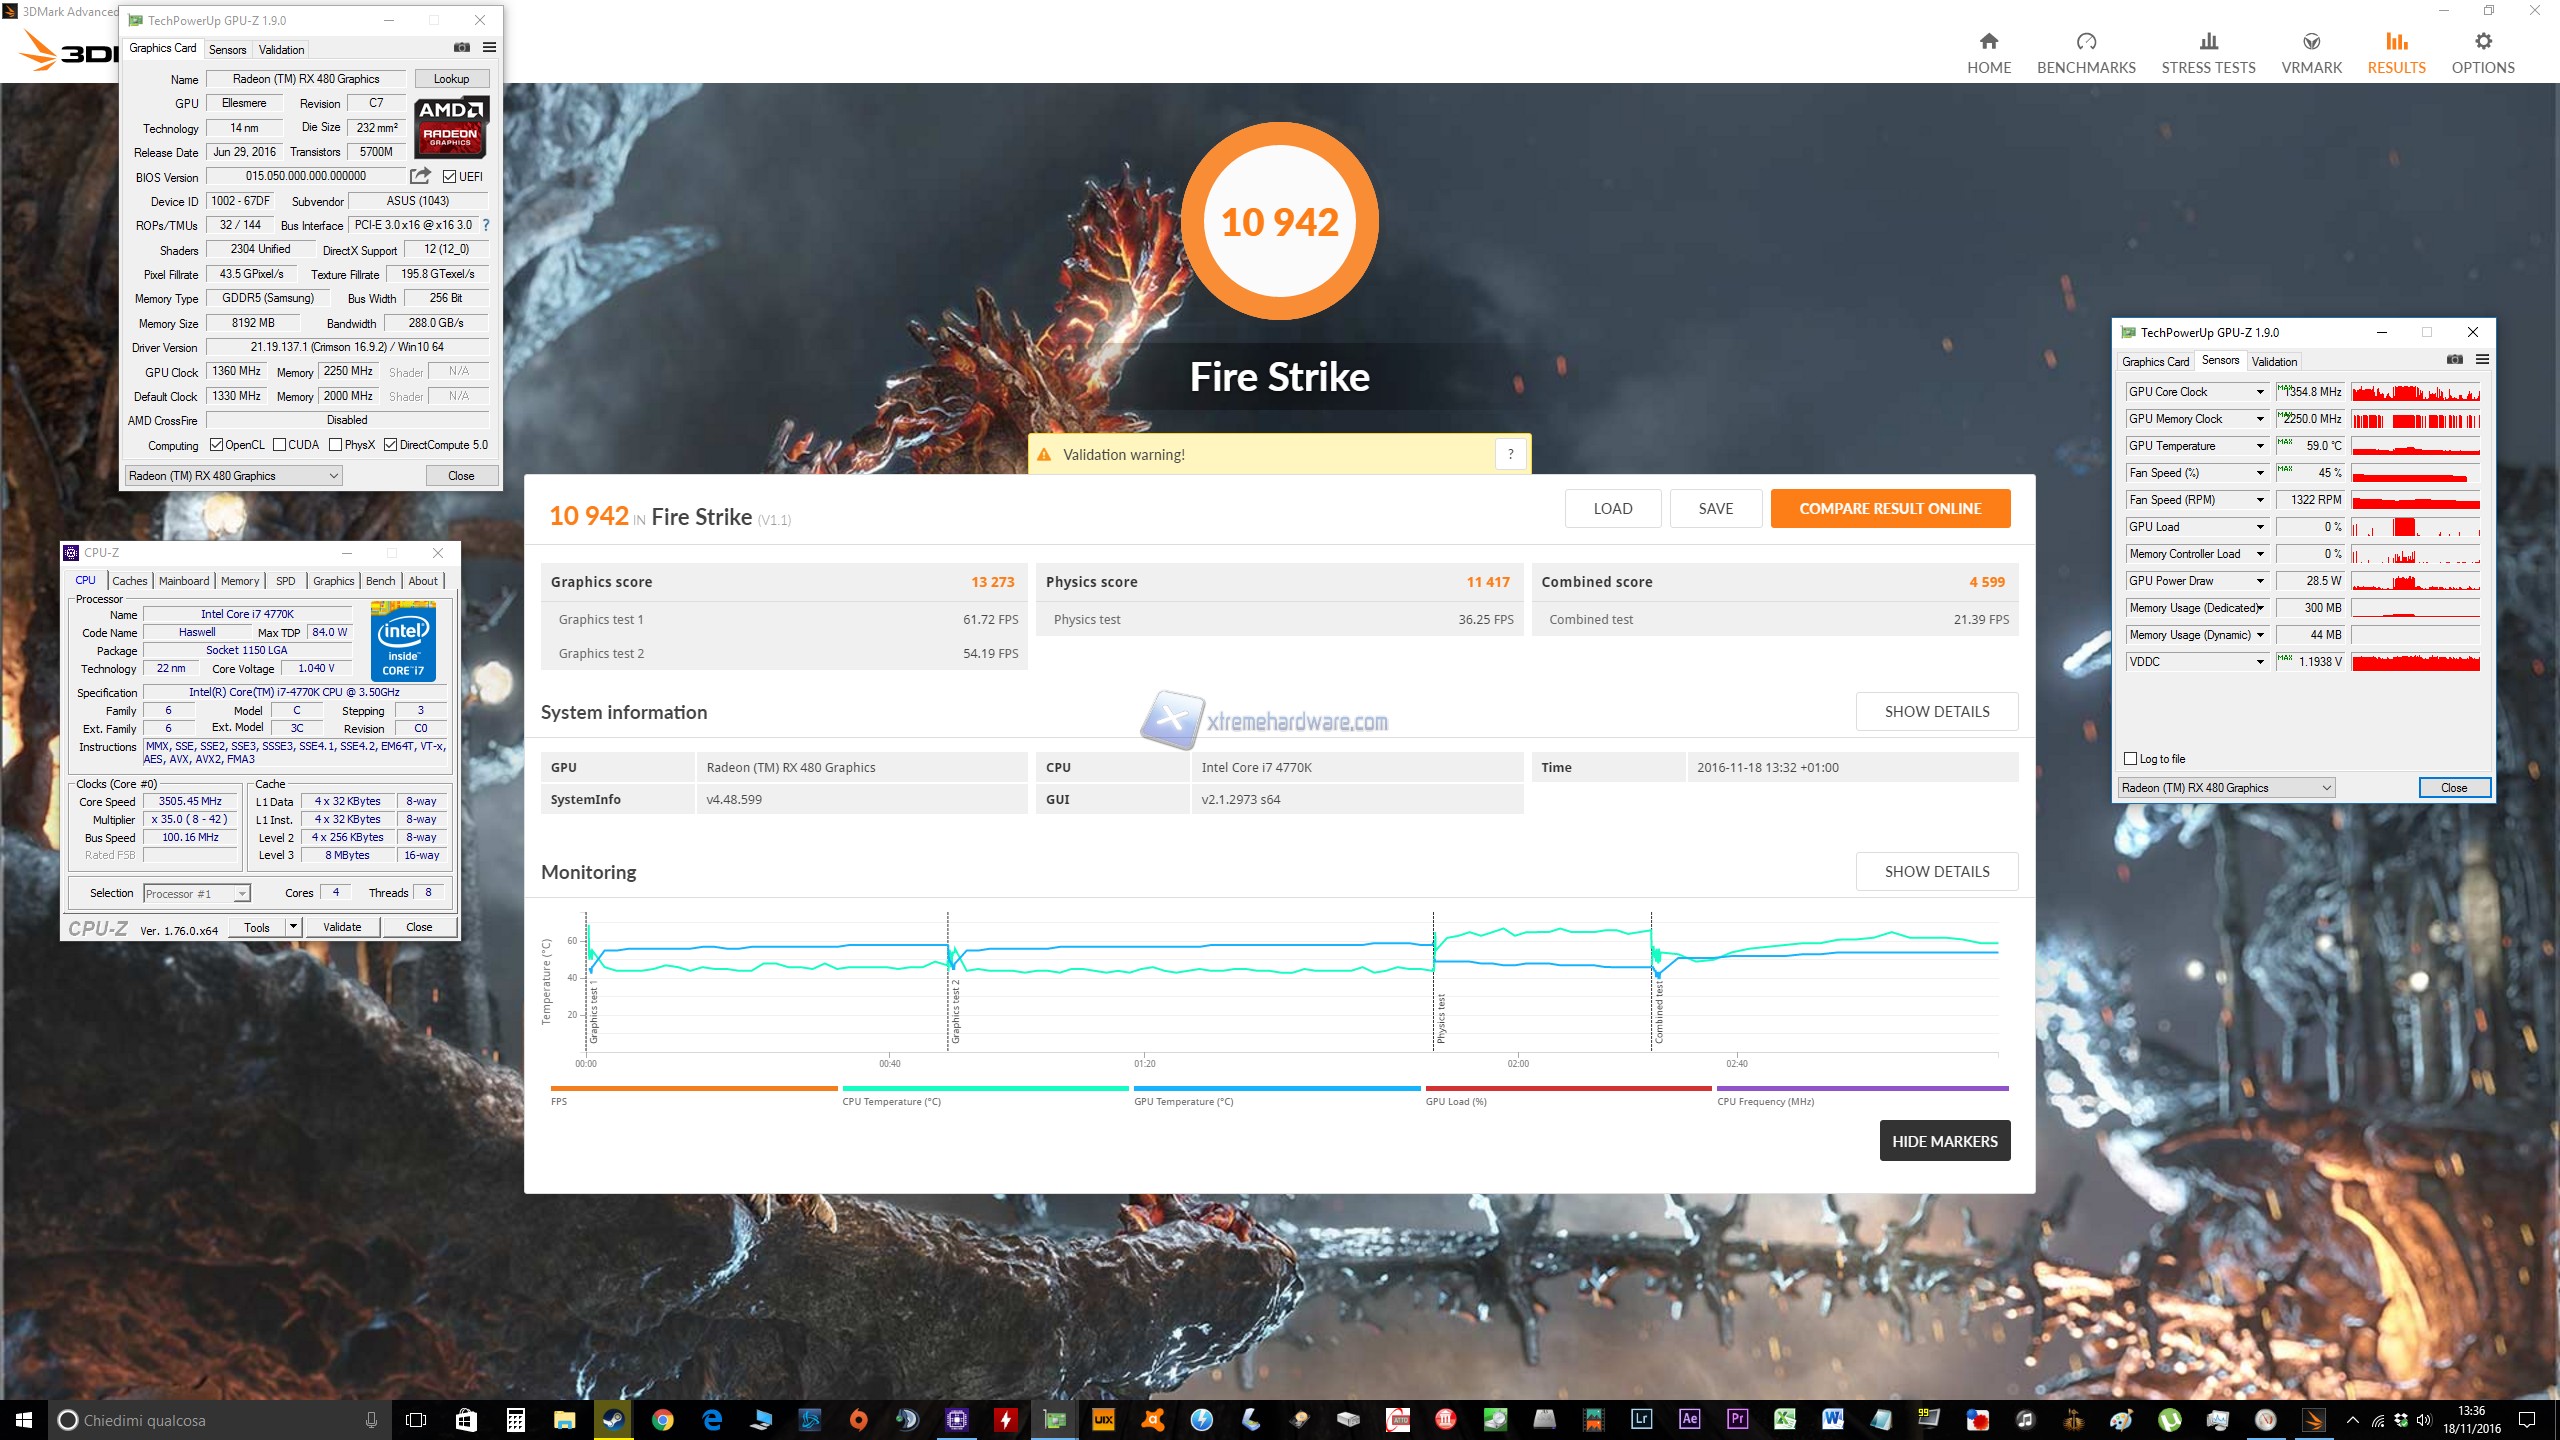Image resolution: width=2560 pixels, height=1440 pixels.
Task: Open the Processor #1 selection dropdown
Action: coord(241,894)
